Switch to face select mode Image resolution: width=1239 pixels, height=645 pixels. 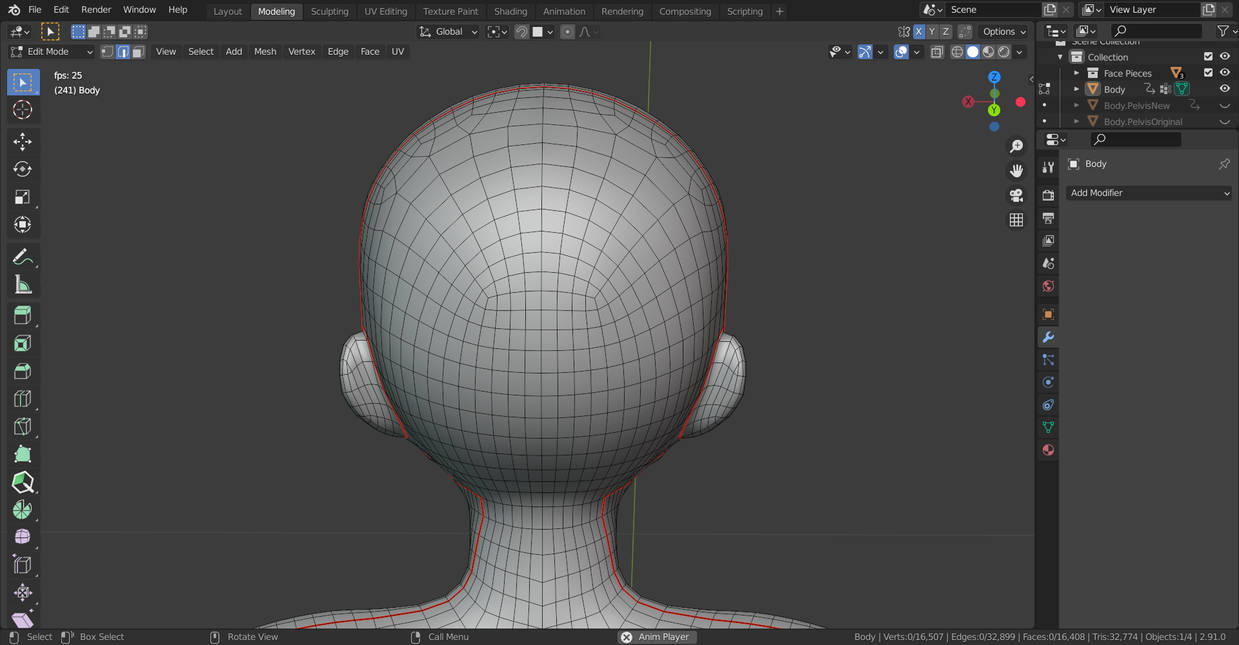[138, 52]
